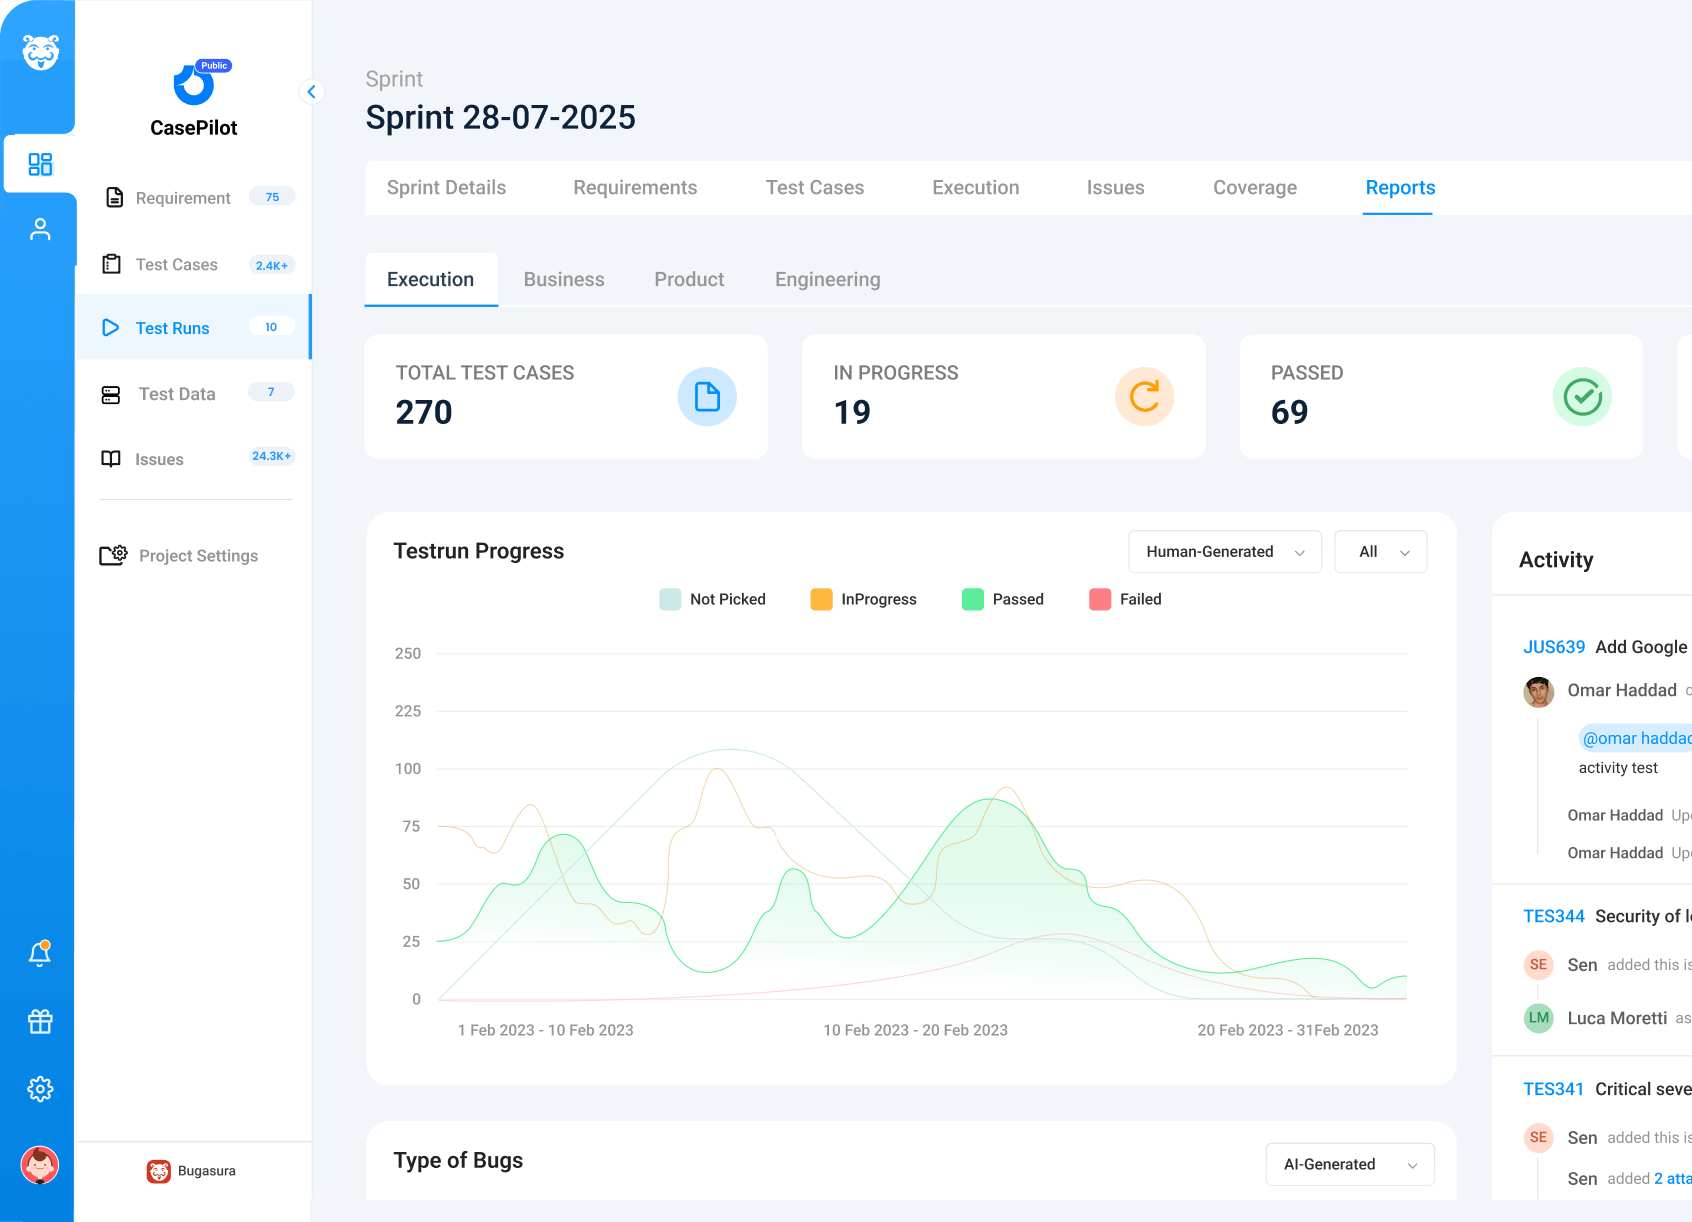The width and height of the screenshot is (1692, 1222).
Task: Open the user profile icon in sidebar
Action: [x=40, y=230]
